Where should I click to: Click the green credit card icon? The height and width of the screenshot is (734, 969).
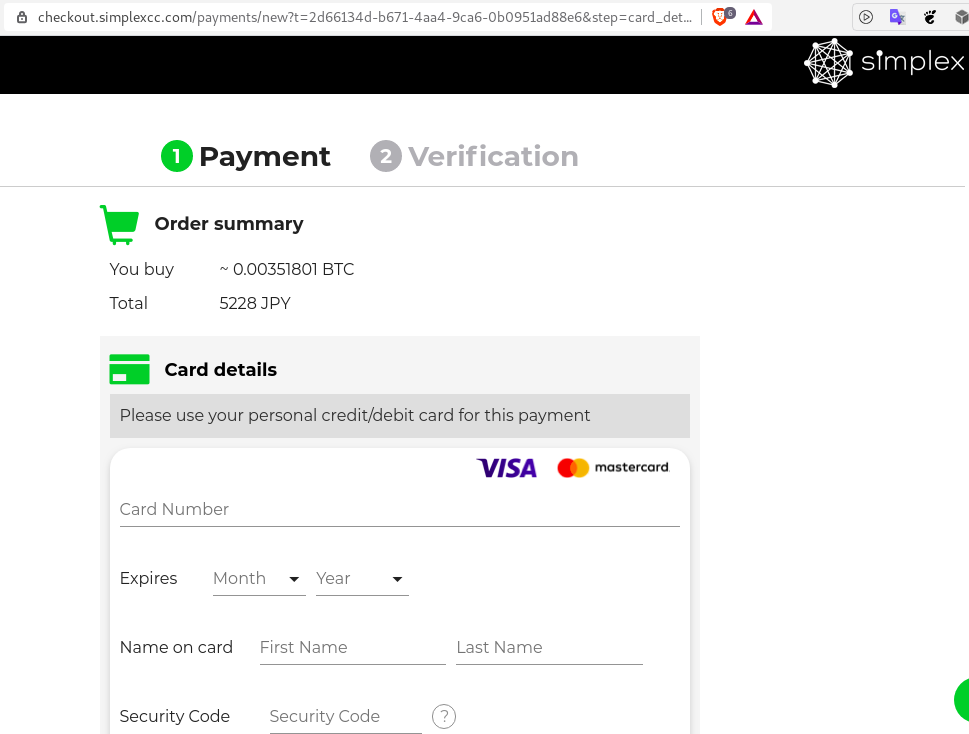point(129,369)
